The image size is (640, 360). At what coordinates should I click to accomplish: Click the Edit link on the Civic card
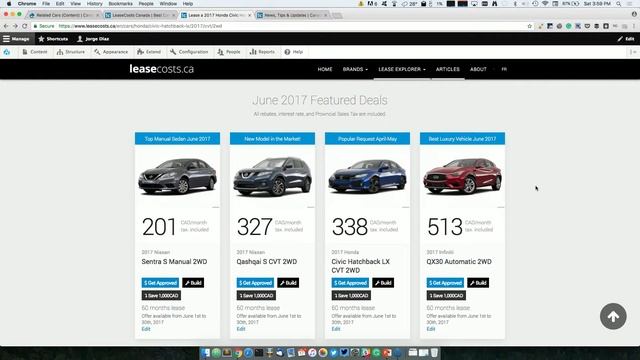pos(336,329)
